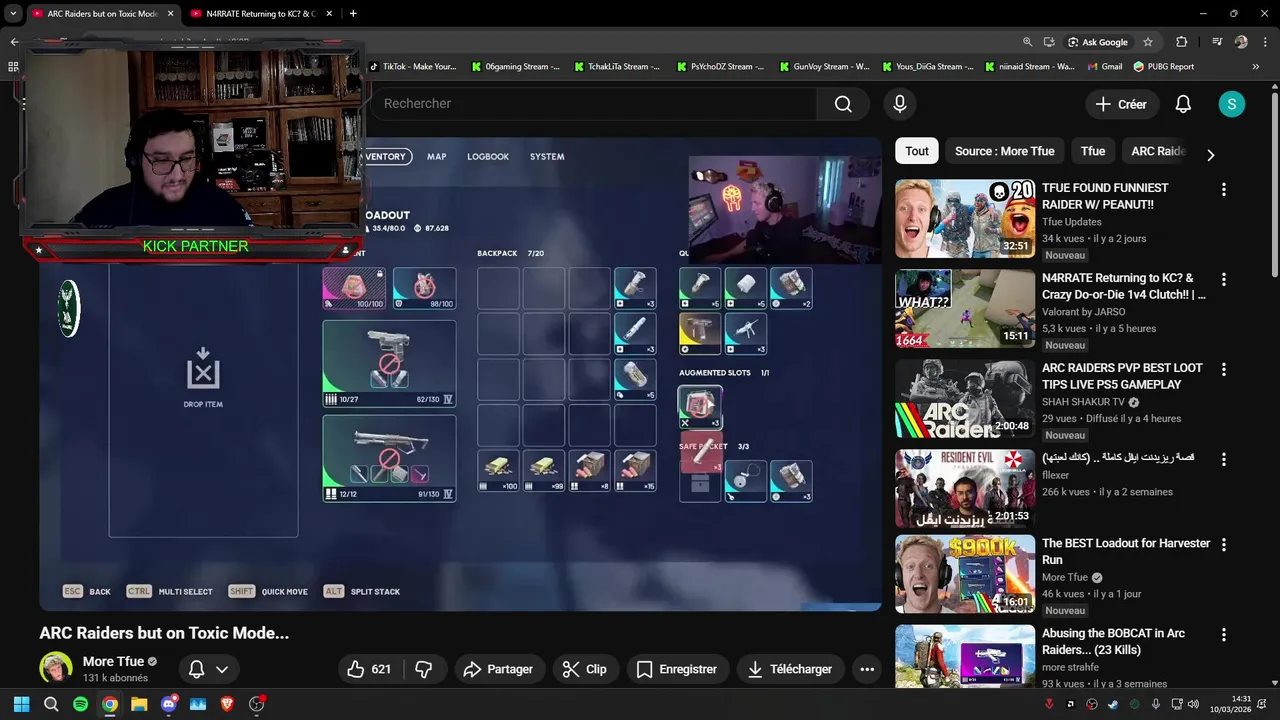Open the More Tfue channel avatar
Viewport: 1280px width, 720px height.
click(56, 669)
